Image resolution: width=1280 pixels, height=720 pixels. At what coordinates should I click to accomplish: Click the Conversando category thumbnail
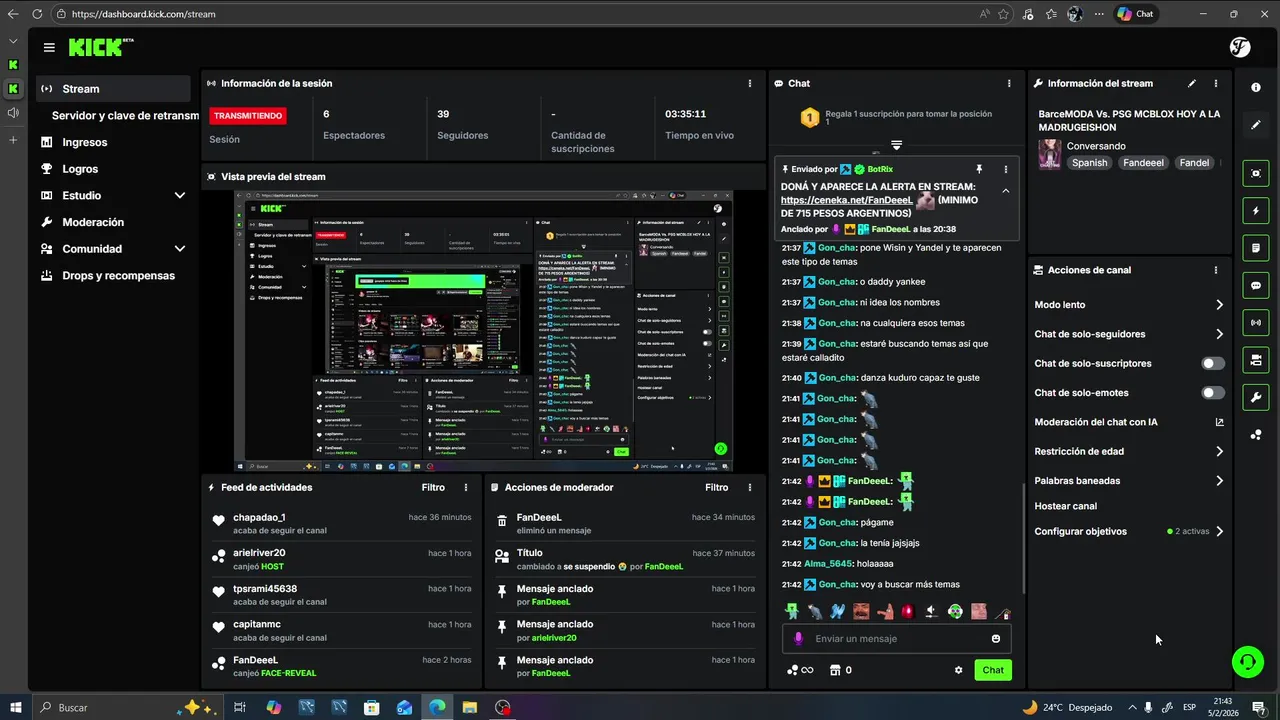[x=1050, y=154]
